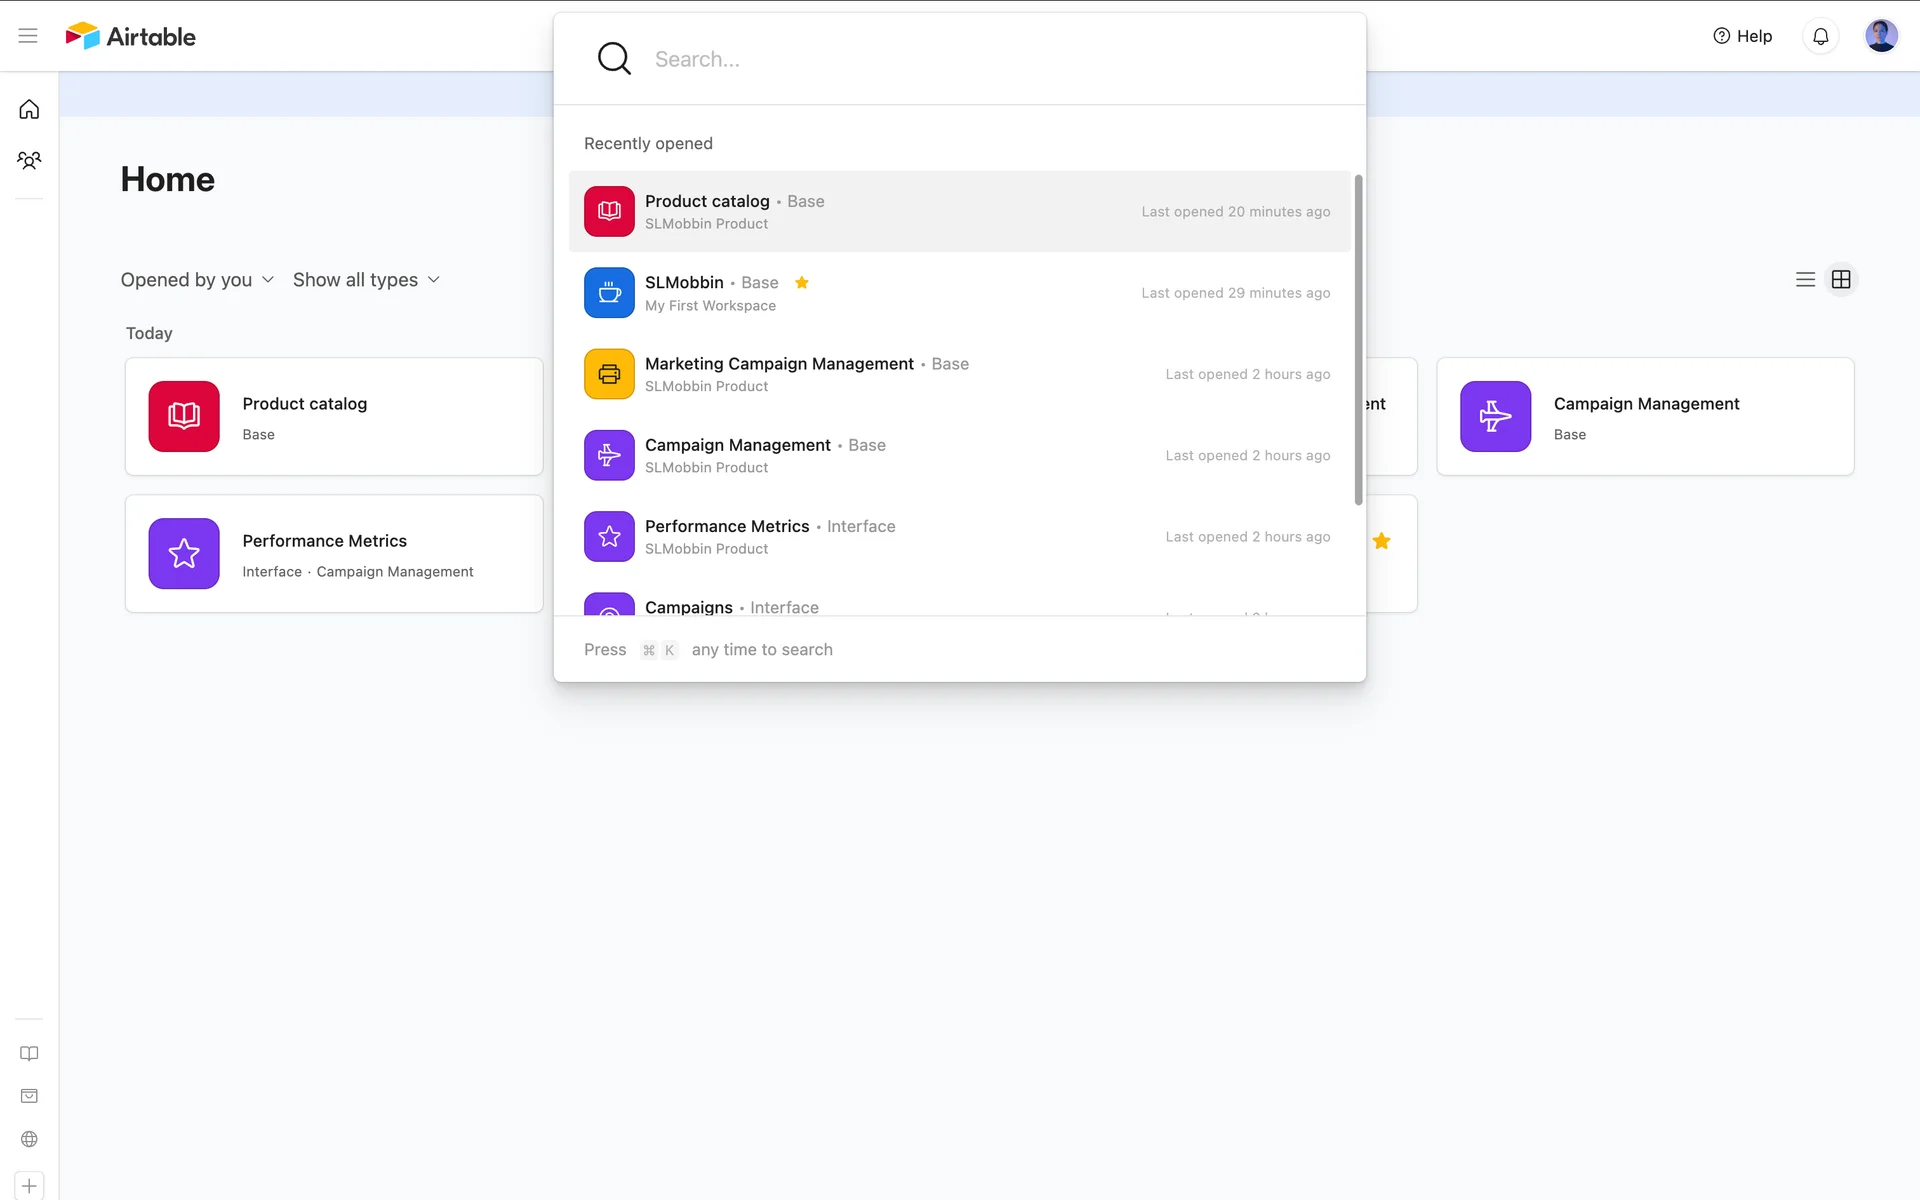Toggle the star on SLMobbin base

coord(801,283)
